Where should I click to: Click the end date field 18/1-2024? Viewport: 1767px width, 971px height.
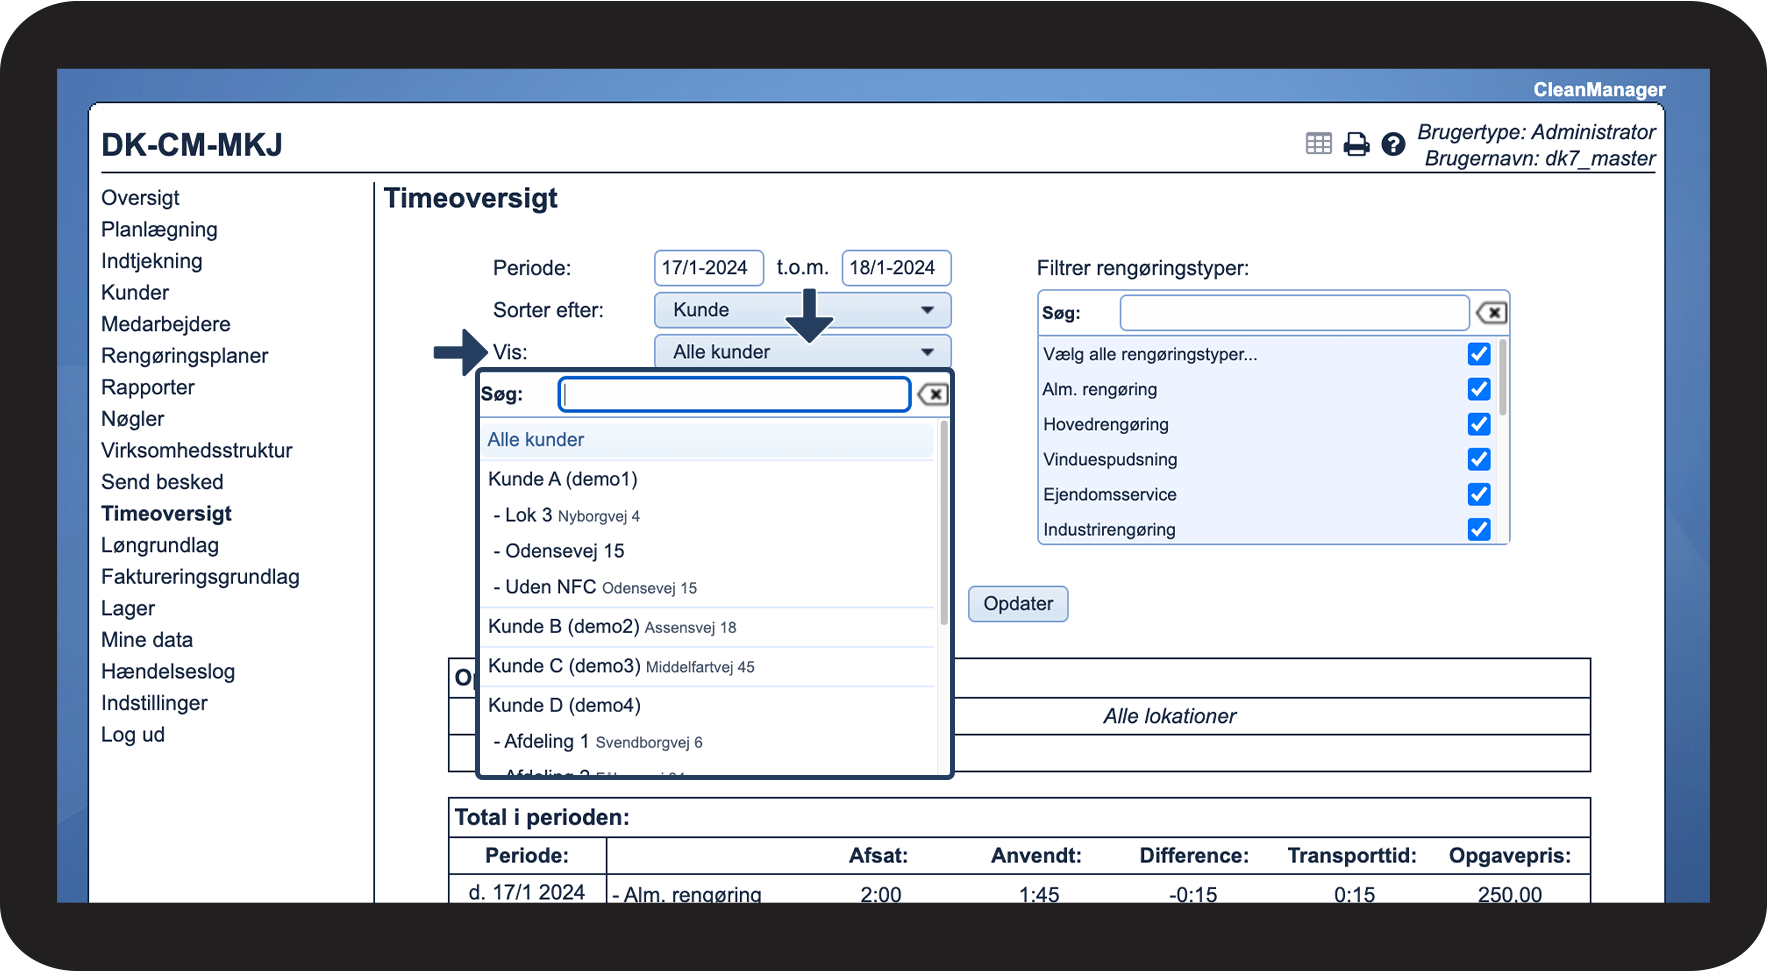896,268
